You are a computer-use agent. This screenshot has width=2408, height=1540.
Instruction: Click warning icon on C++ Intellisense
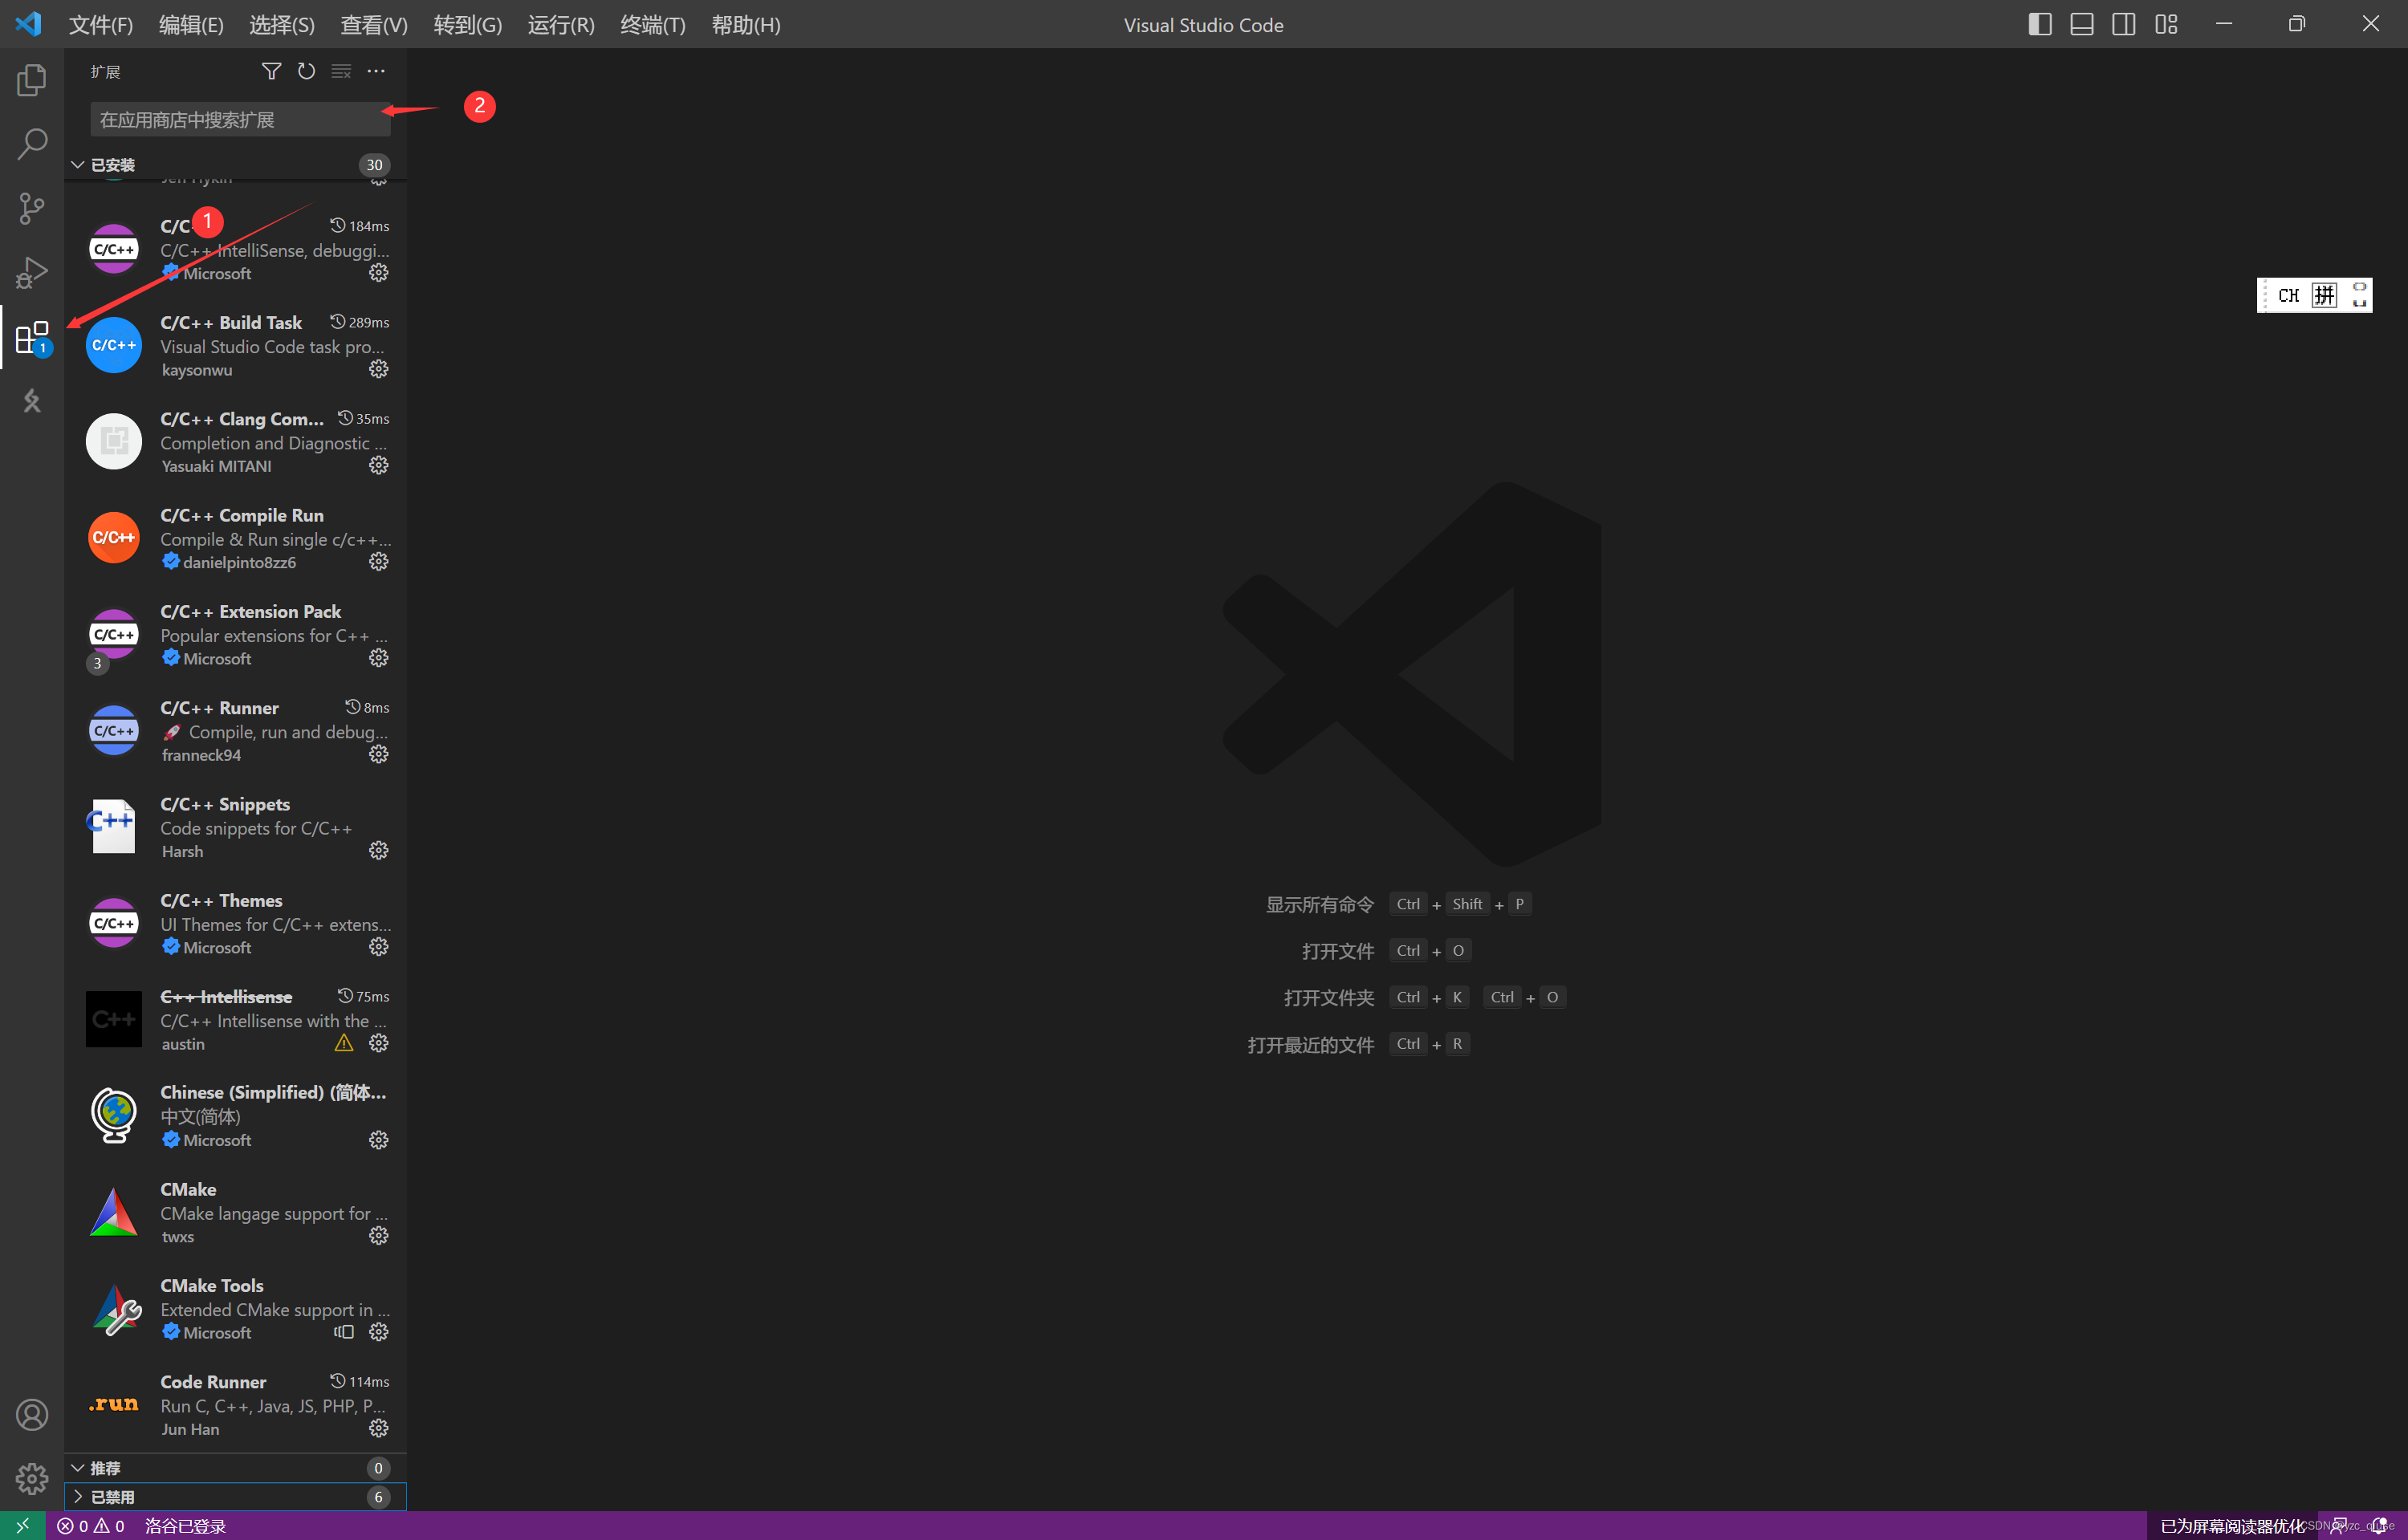344,1043
